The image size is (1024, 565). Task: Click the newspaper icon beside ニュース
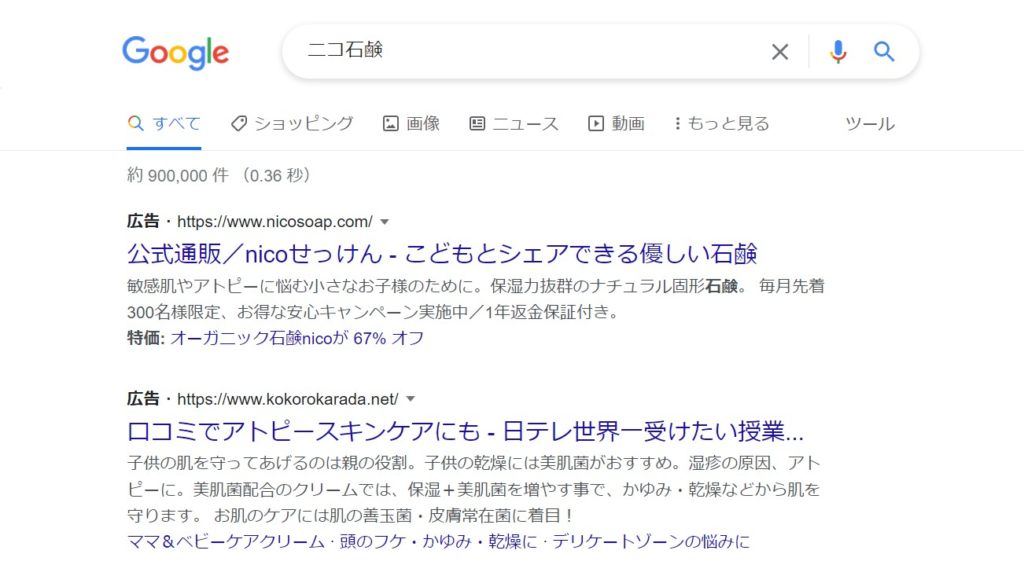[477, 123]
